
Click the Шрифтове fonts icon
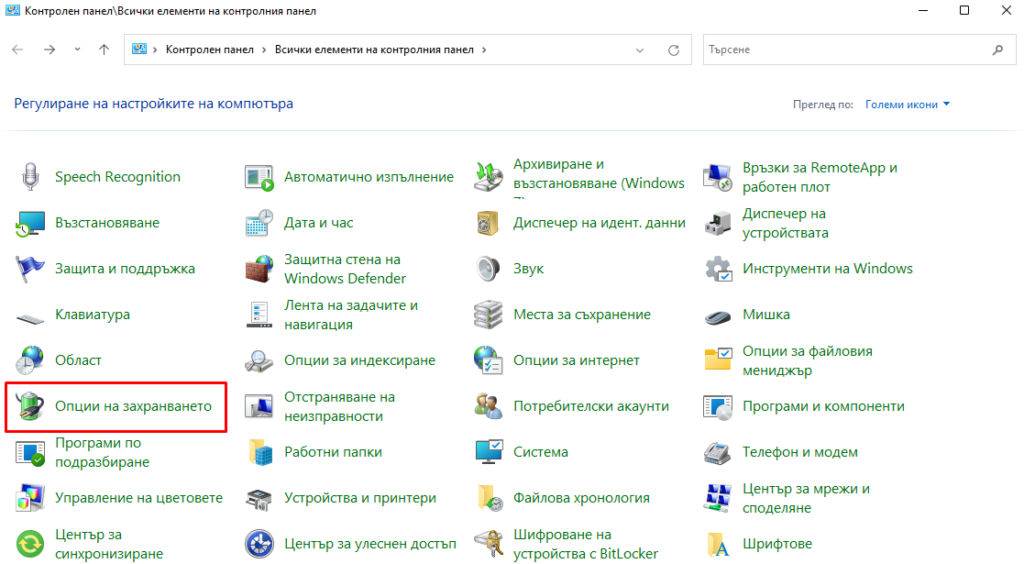click(718, 545)
